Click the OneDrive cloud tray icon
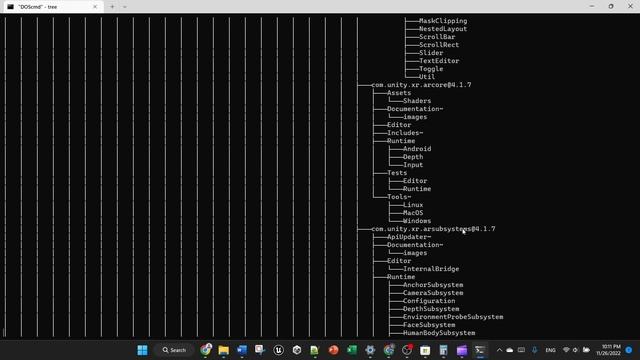The image size is (640, 360). [510, 350]
